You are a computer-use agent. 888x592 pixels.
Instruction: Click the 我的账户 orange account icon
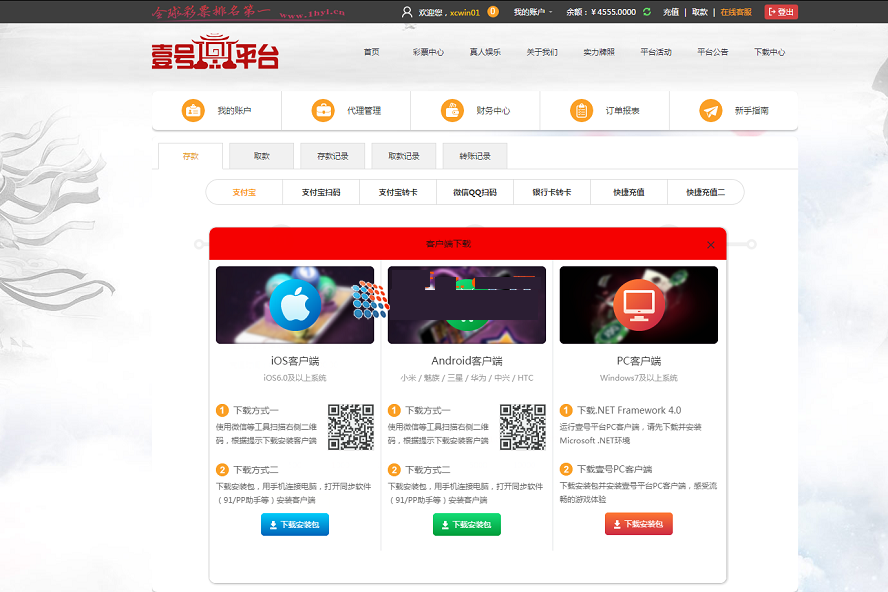193,111
